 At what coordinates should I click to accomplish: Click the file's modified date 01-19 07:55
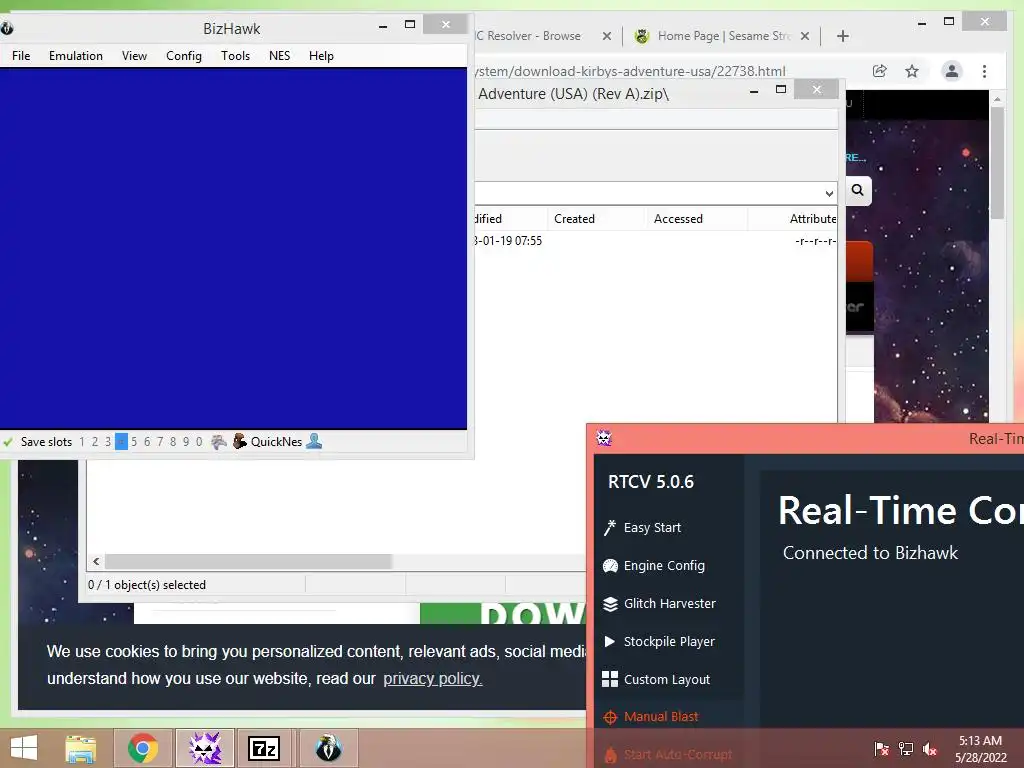pos(509,240)
